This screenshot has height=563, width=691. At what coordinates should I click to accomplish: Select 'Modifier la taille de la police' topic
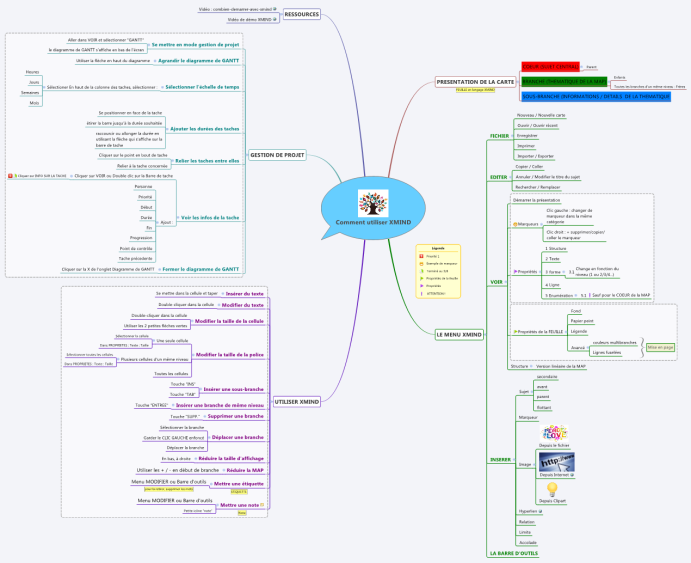pos(230,355)
